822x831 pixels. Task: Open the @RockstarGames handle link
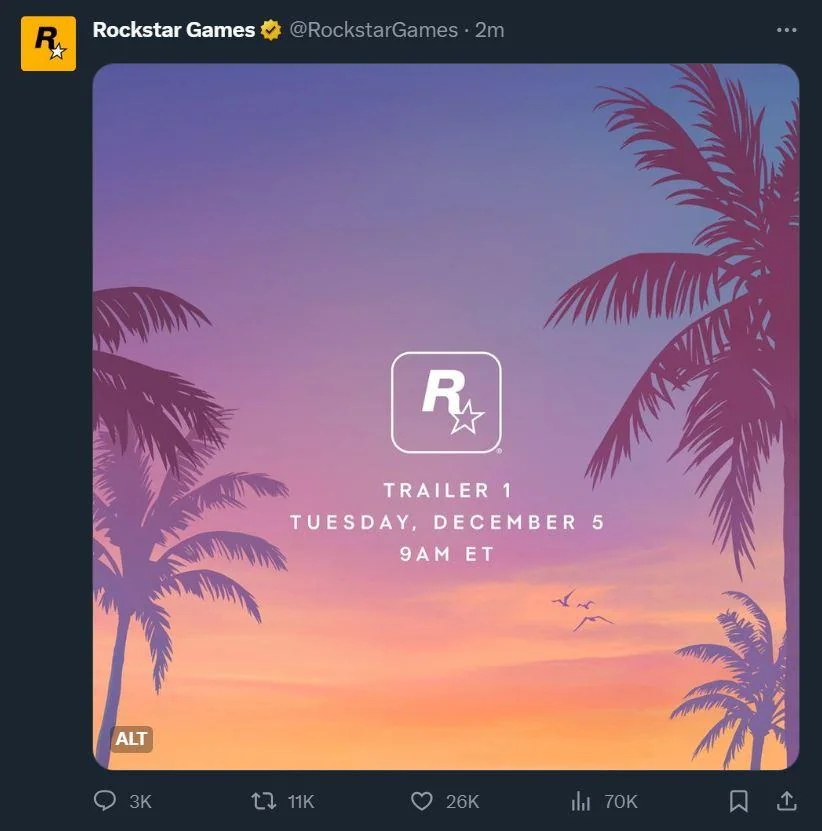pos(373,30)
